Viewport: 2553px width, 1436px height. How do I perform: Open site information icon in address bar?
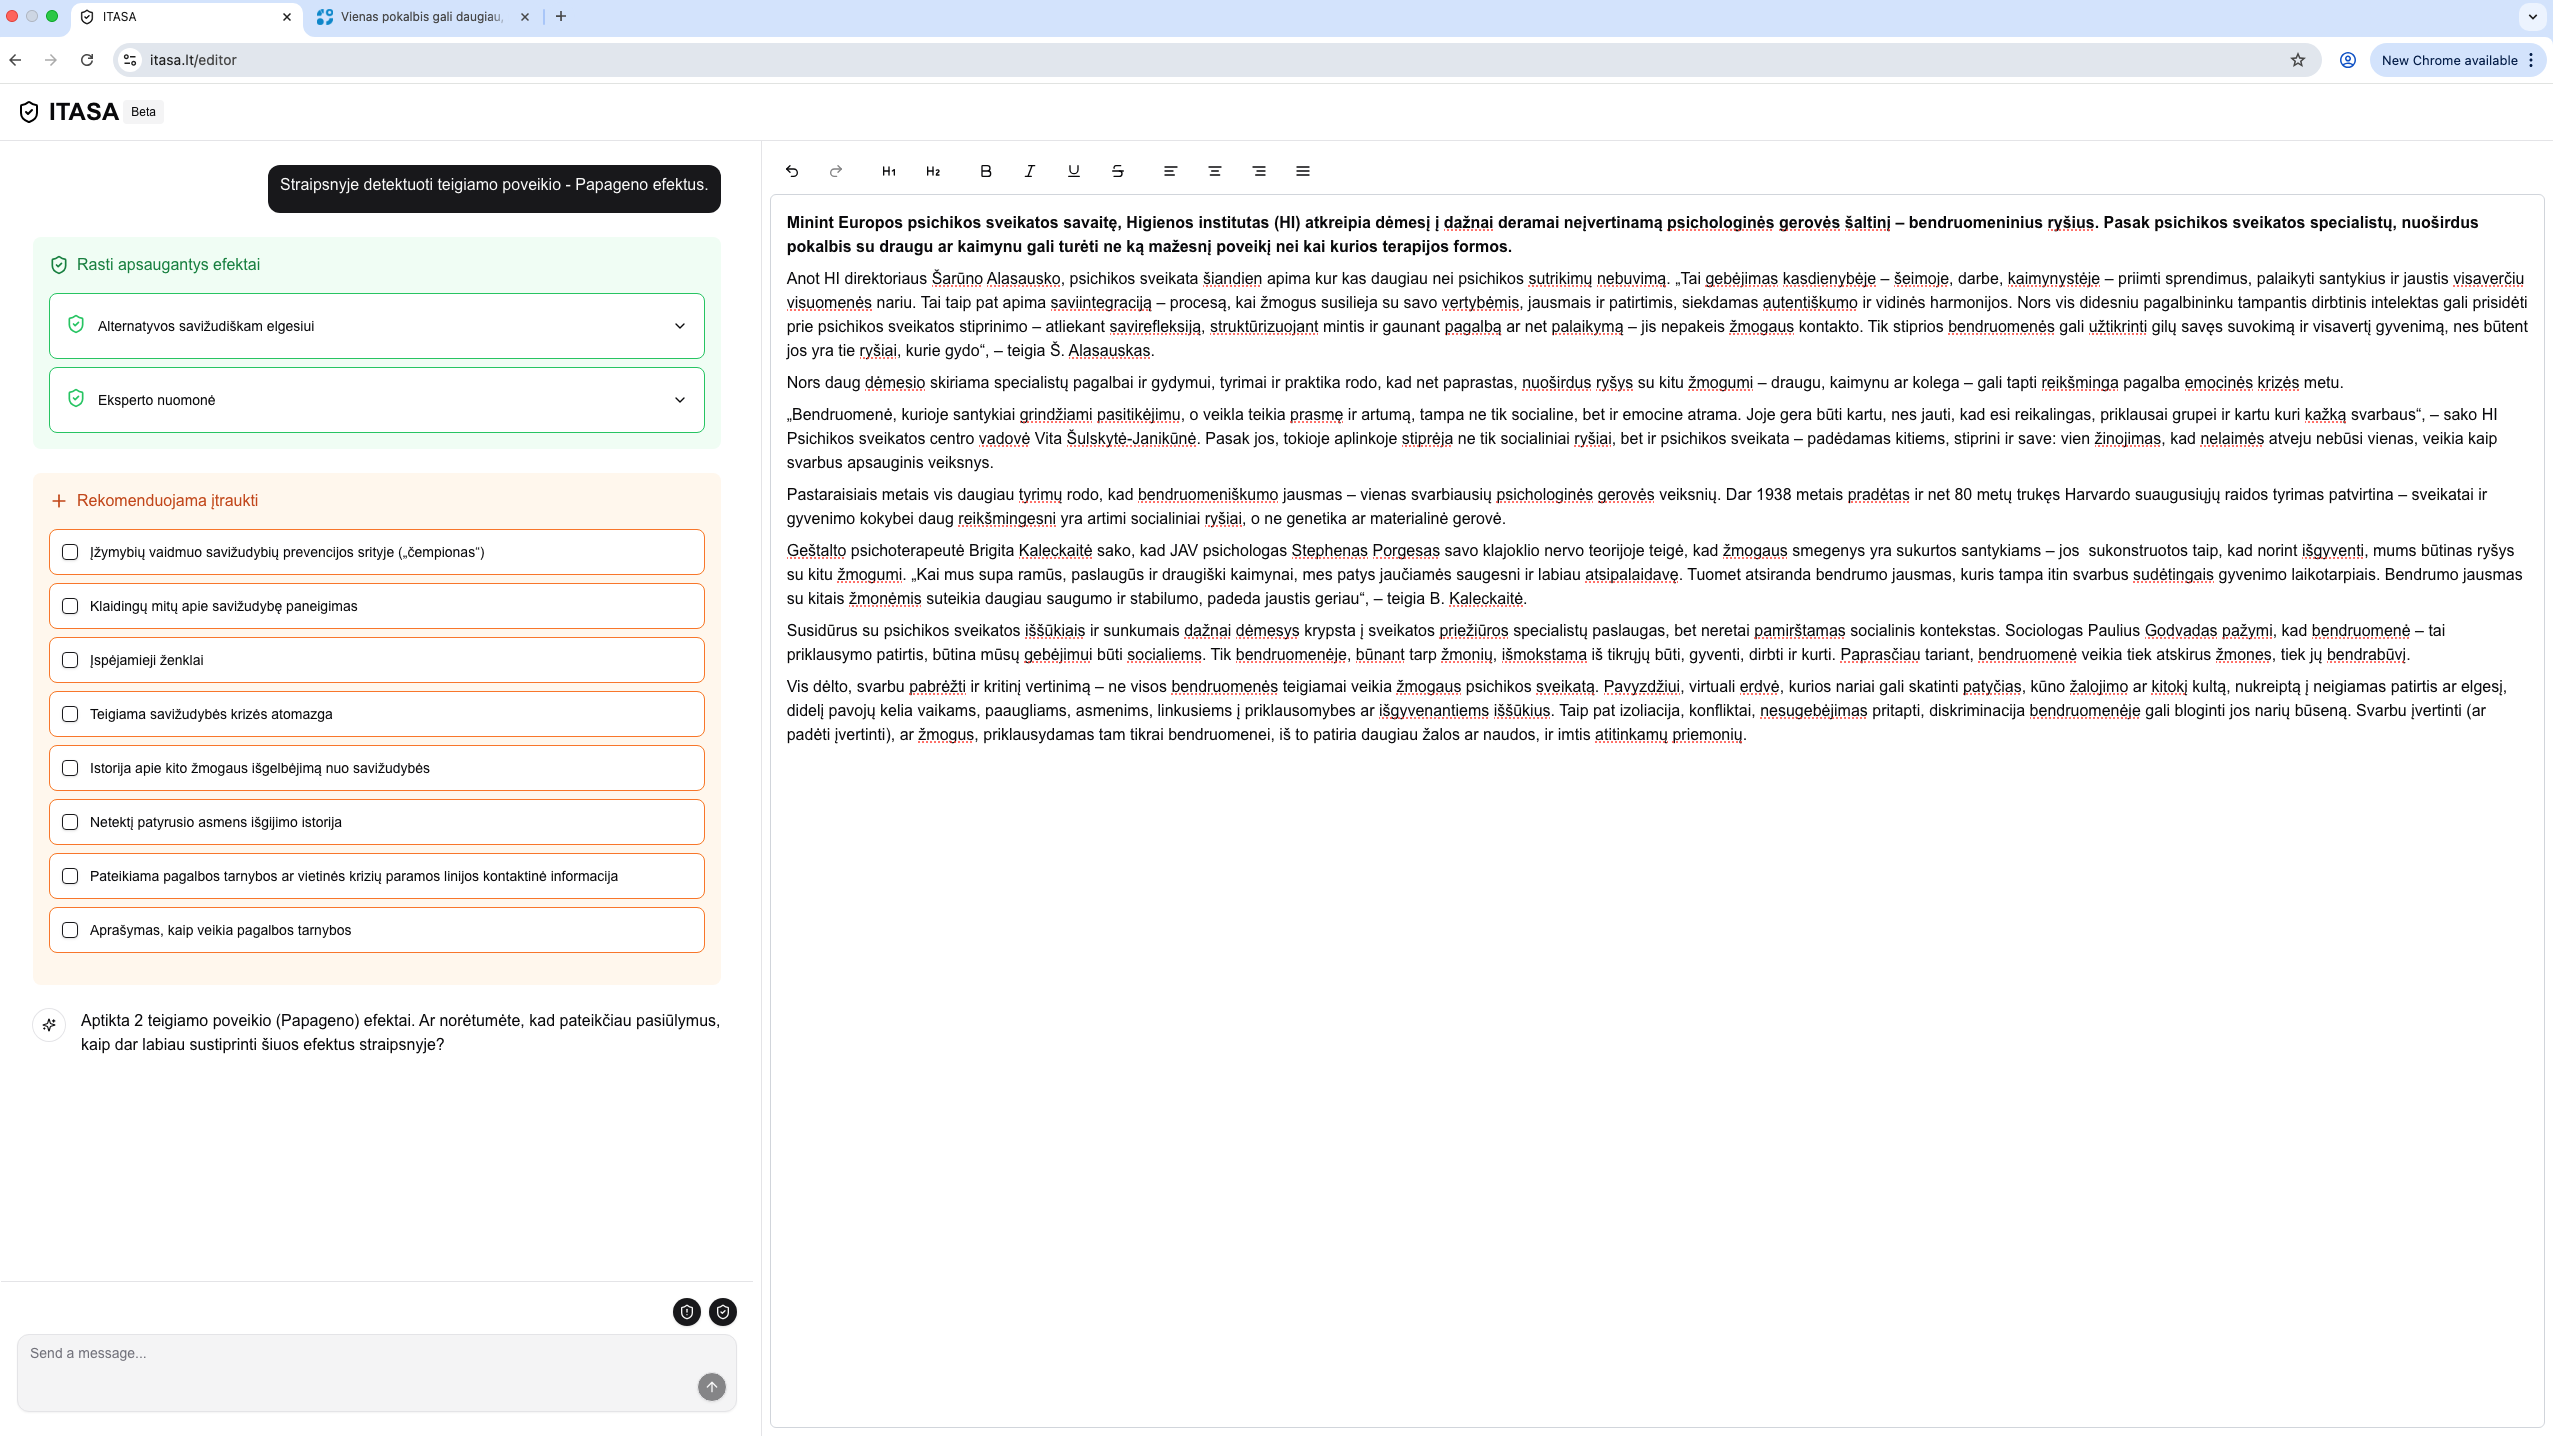(130, 60)
